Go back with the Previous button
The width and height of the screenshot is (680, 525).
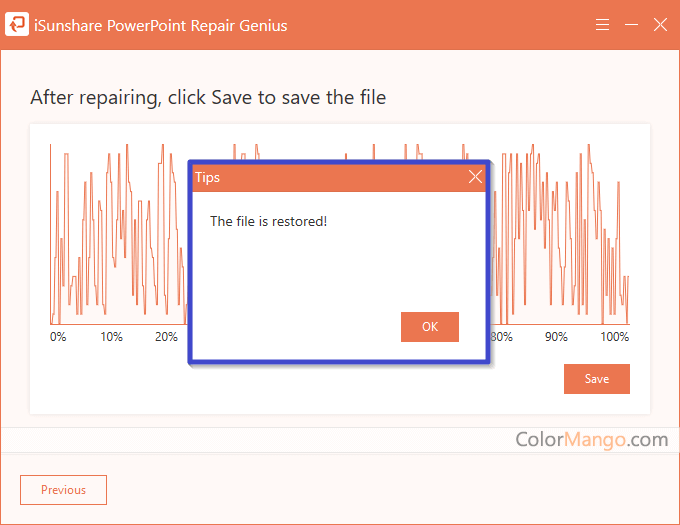click(x=63, y=490)
